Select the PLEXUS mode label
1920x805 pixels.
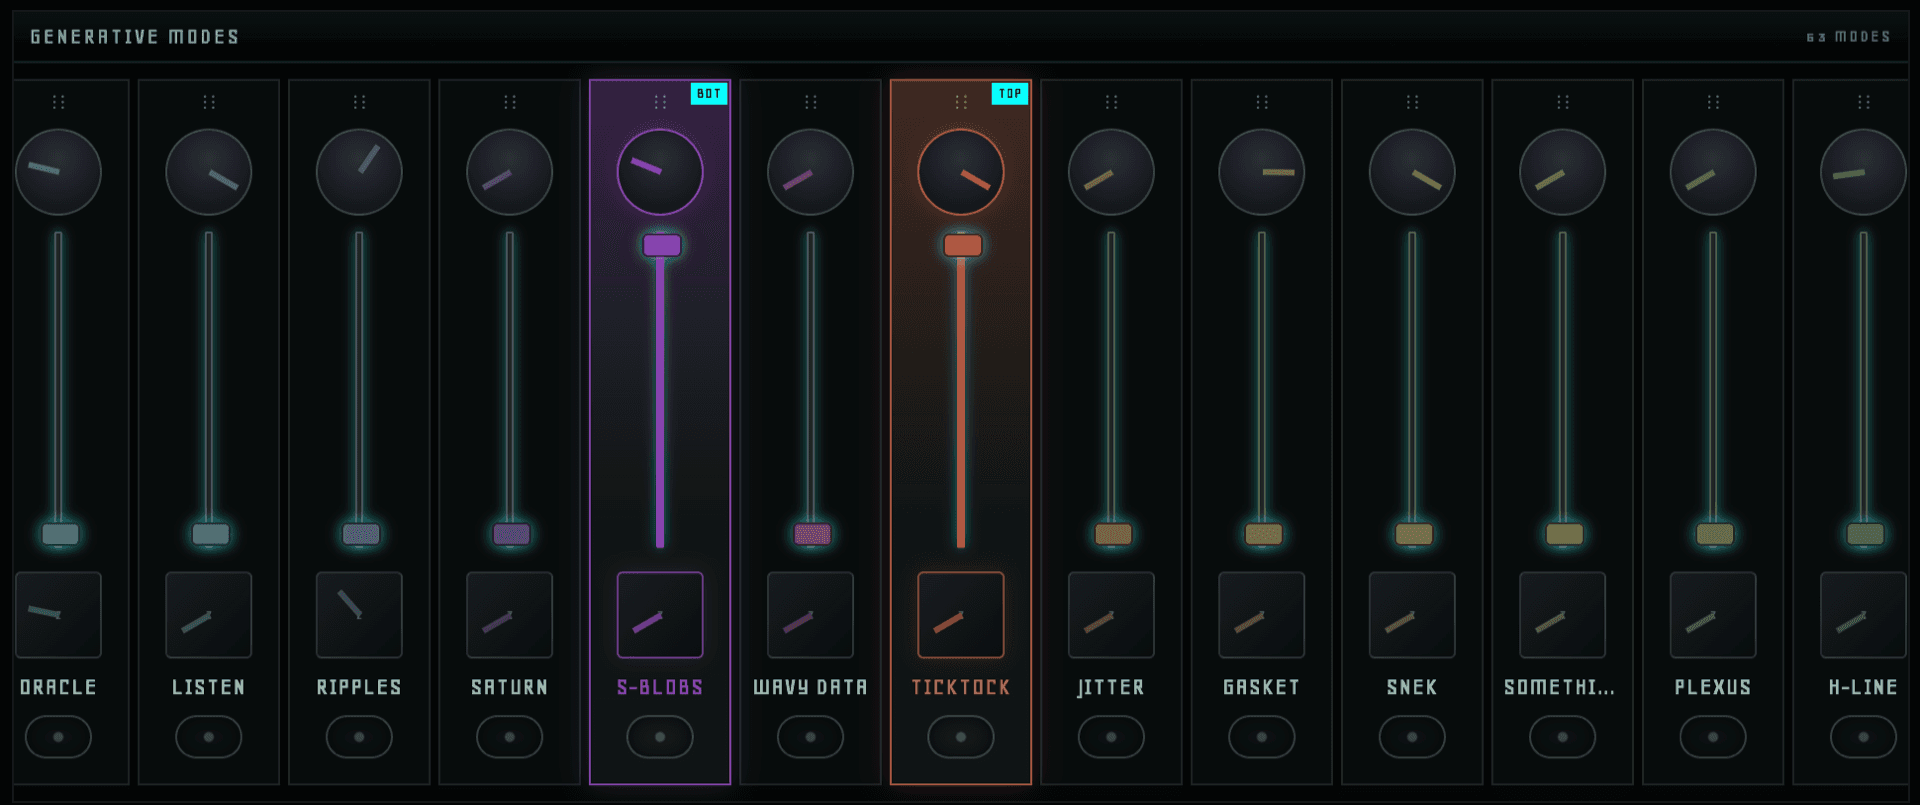click(1713, 688)
